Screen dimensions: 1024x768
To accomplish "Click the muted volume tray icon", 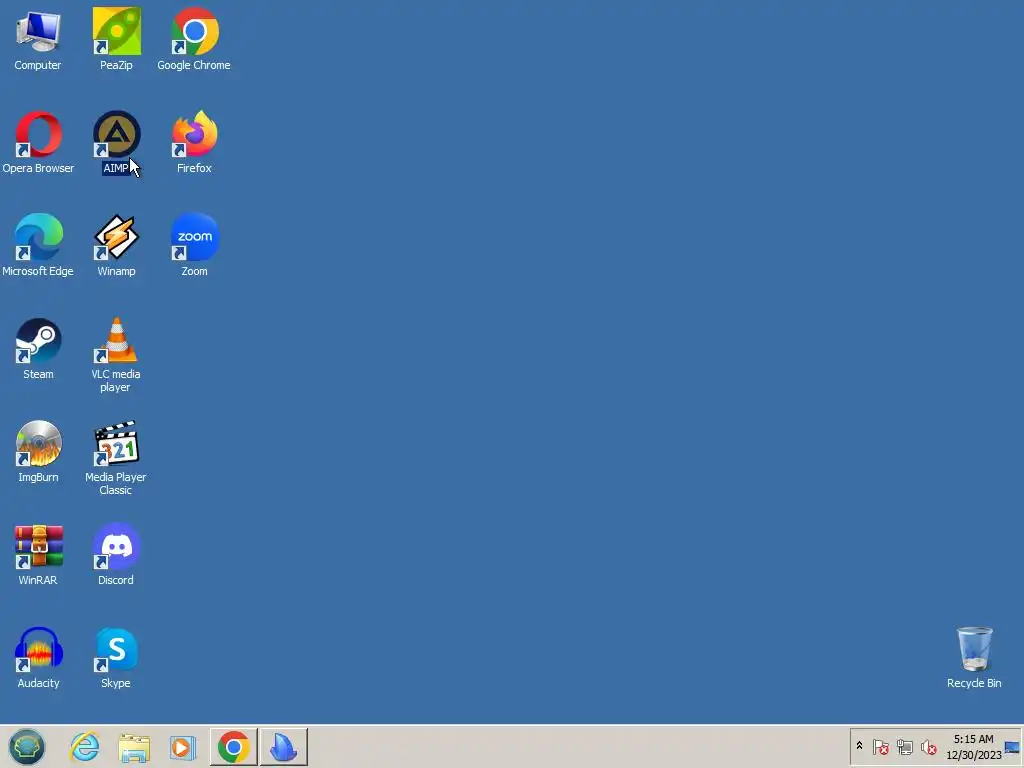I will coord(928,746).
